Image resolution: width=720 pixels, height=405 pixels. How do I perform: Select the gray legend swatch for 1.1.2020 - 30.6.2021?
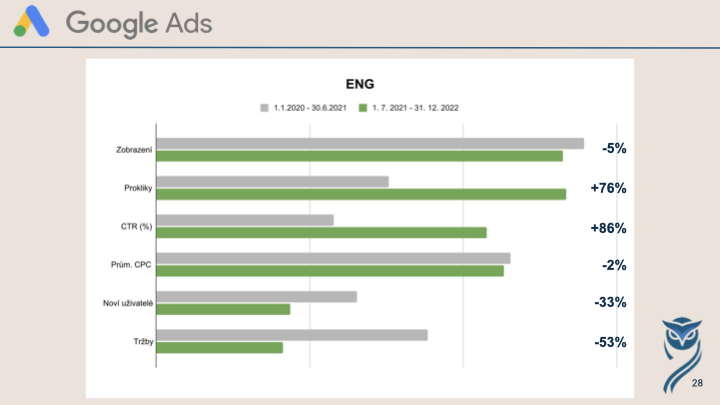click(x=264, y=108)
